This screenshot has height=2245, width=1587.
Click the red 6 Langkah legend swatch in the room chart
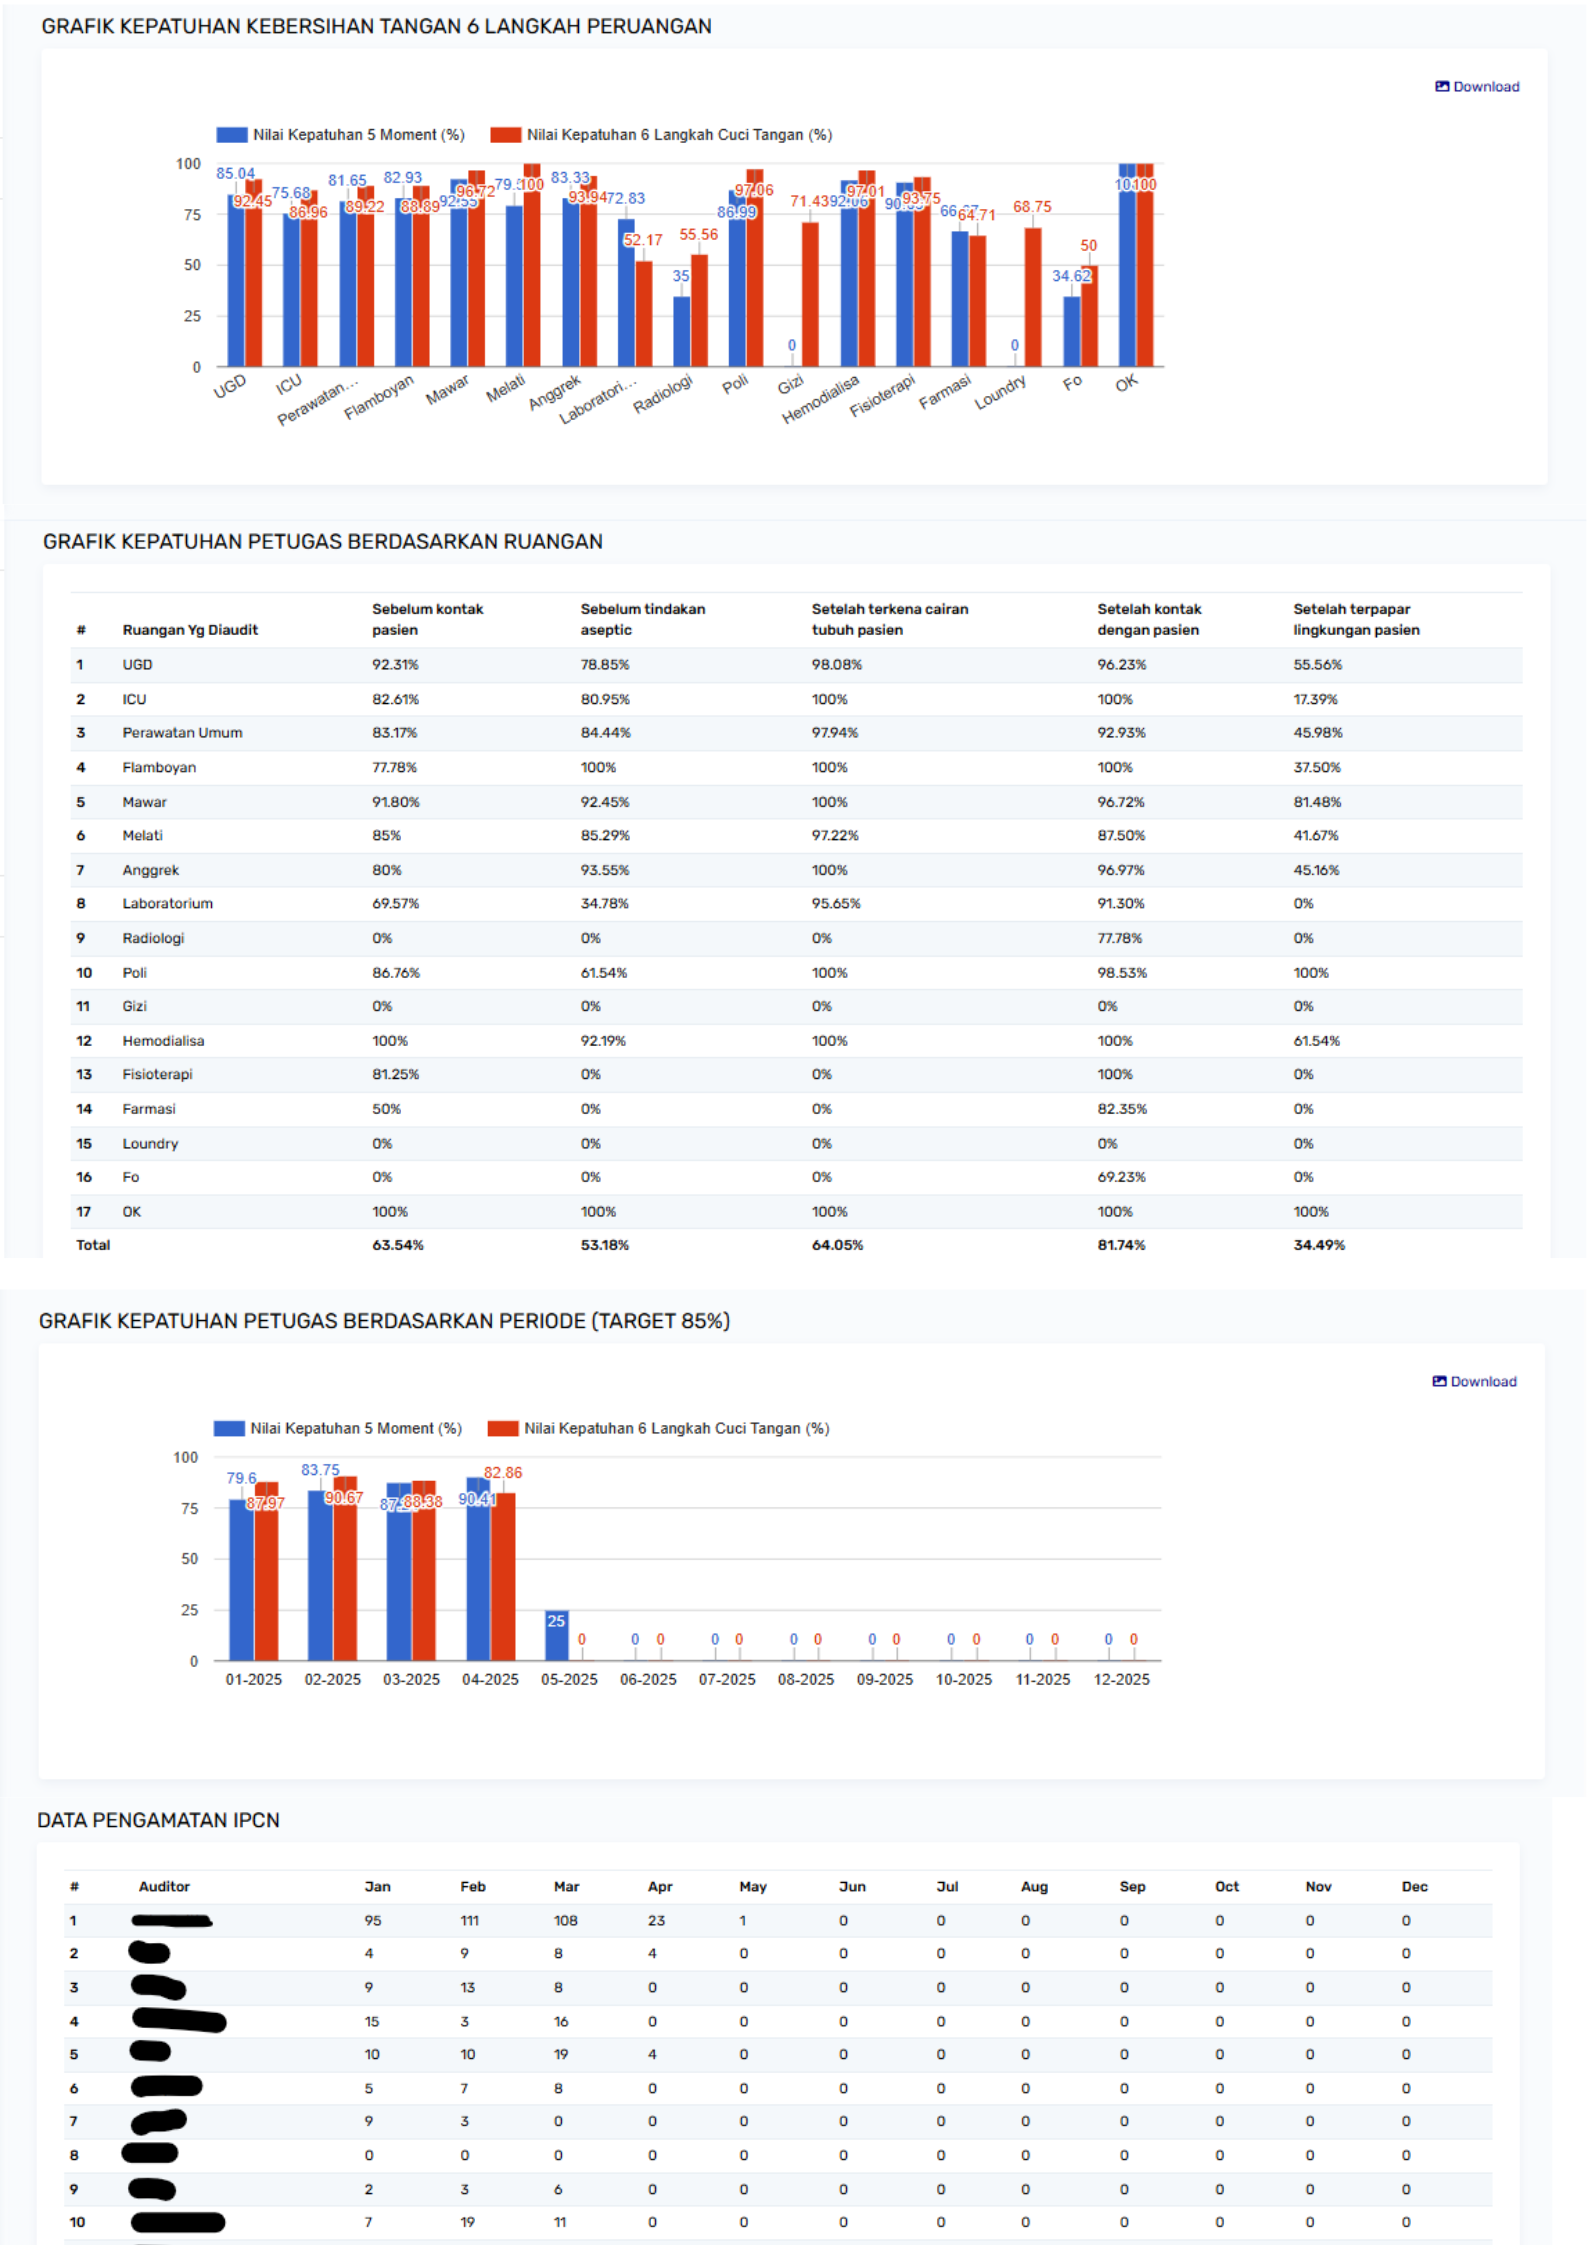(505, 135)
